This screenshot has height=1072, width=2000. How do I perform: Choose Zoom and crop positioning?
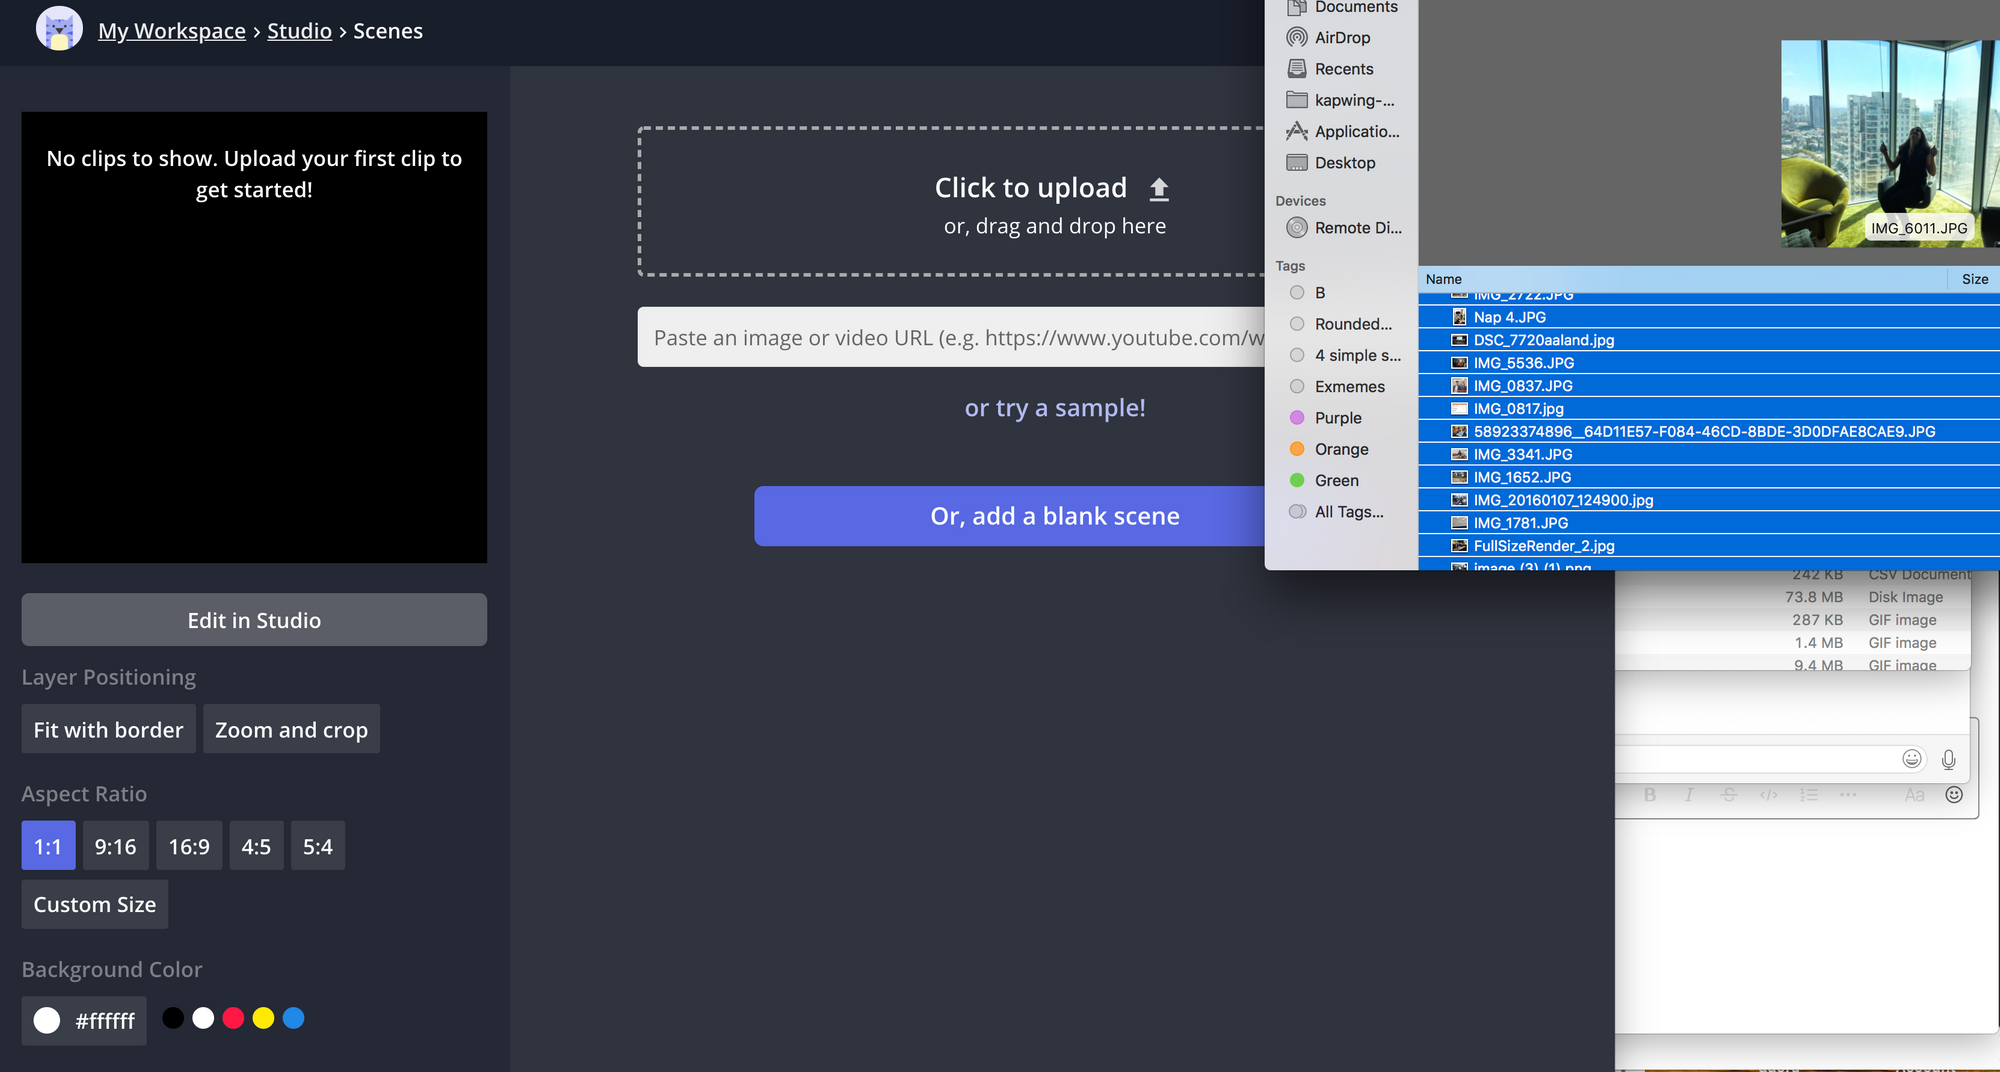[291, 729]
